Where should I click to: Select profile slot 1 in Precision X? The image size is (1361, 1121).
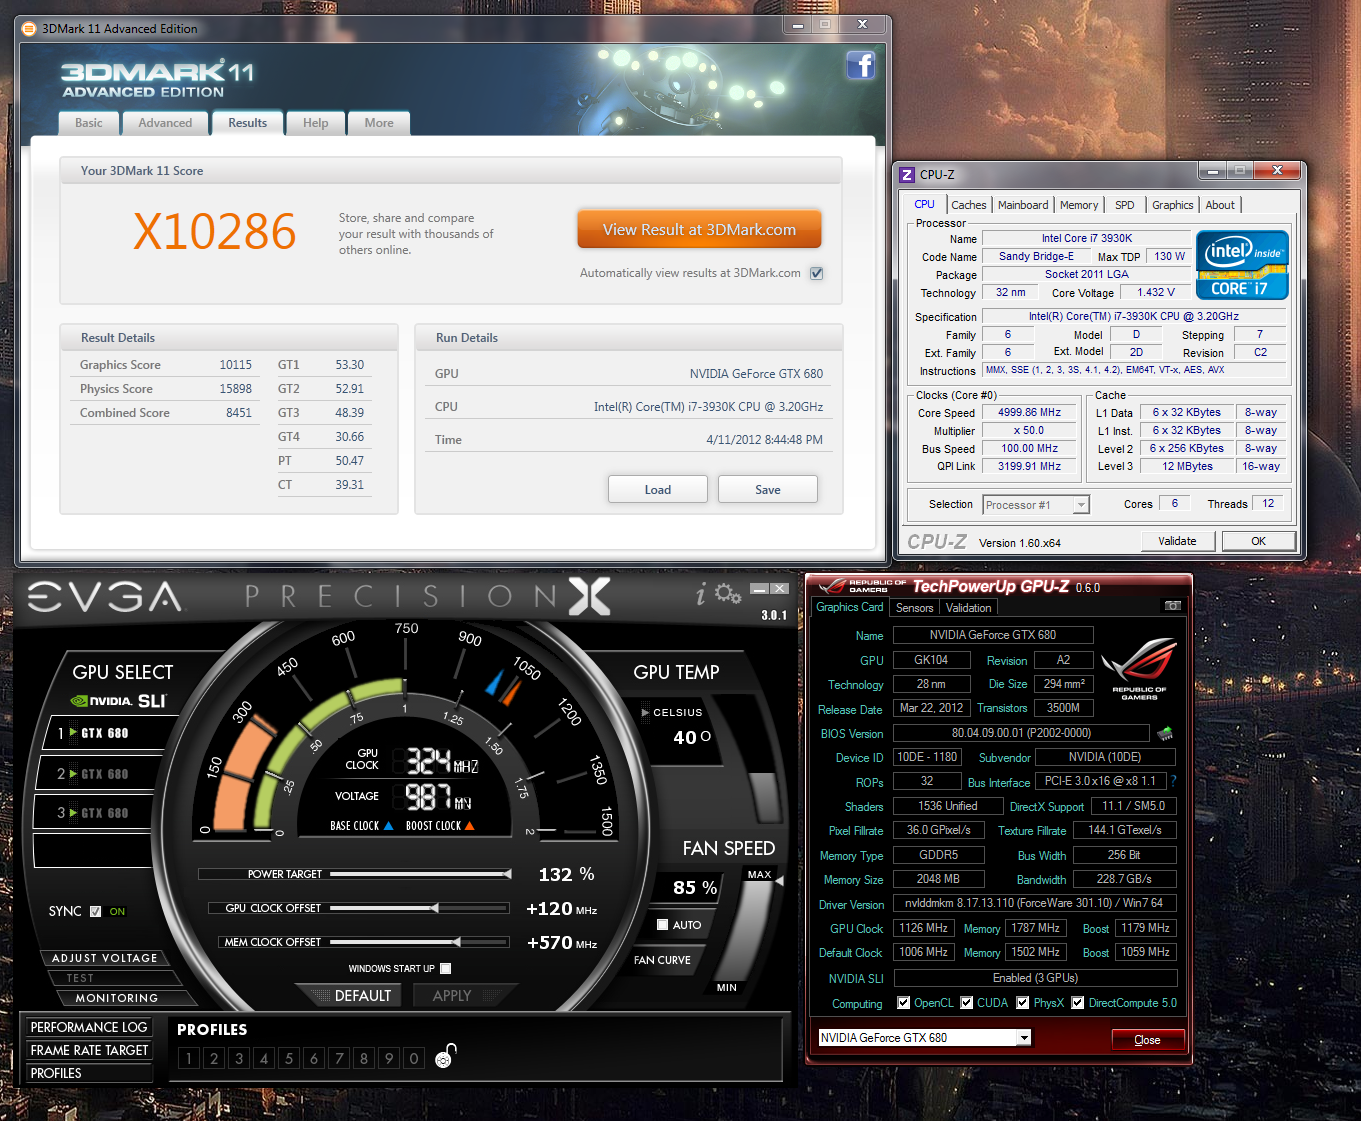click(x=189, y=1058)
